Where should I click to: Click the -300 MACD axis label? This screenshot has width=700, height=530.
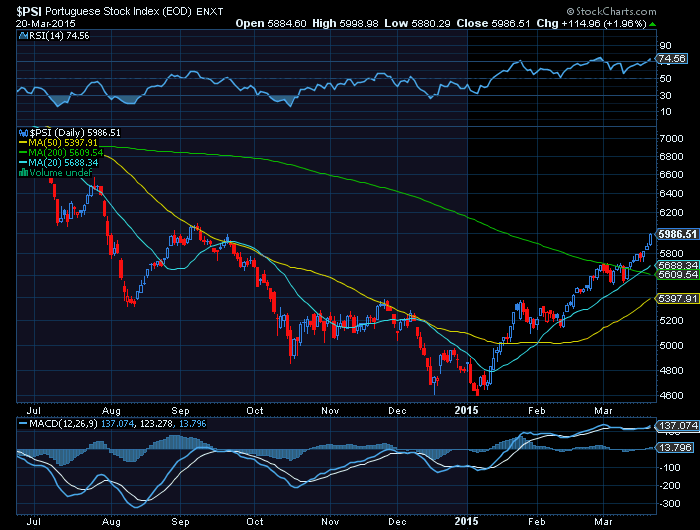tap(670, 504)
